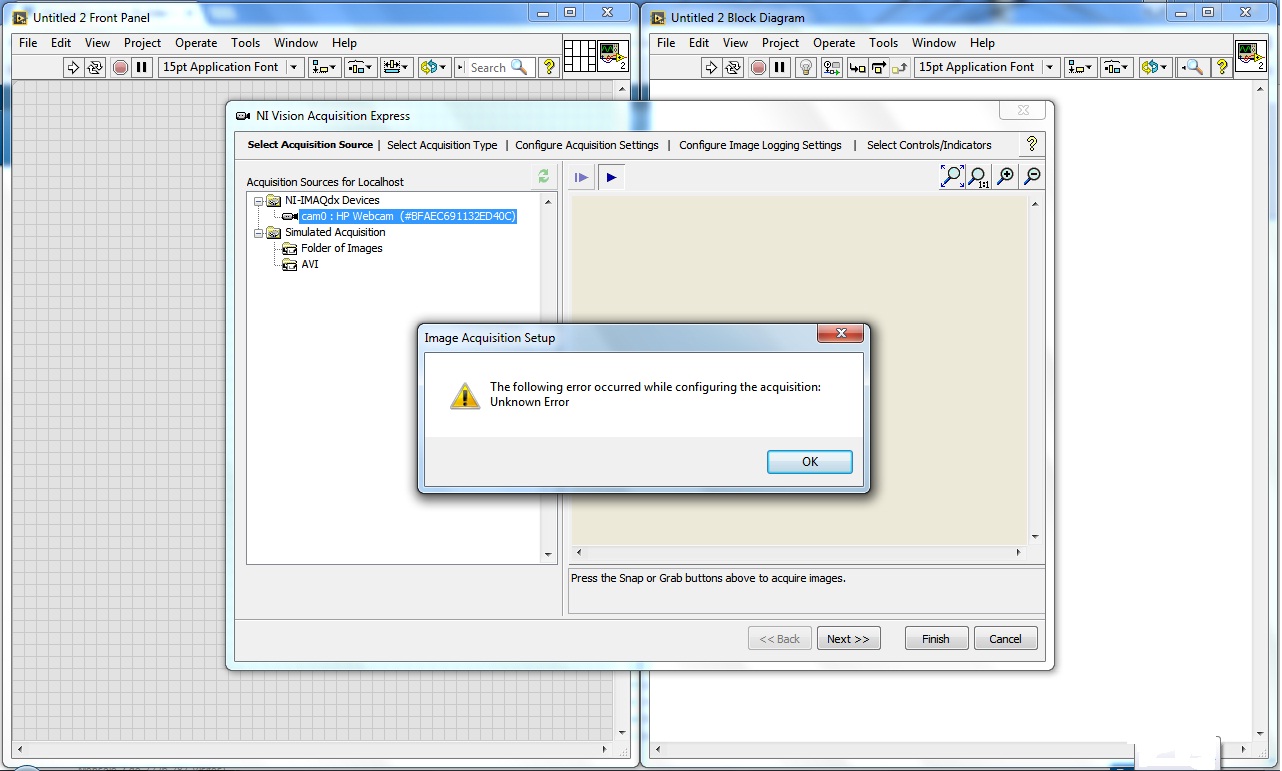Refresh the acquisition sources list

pos(543,176)
